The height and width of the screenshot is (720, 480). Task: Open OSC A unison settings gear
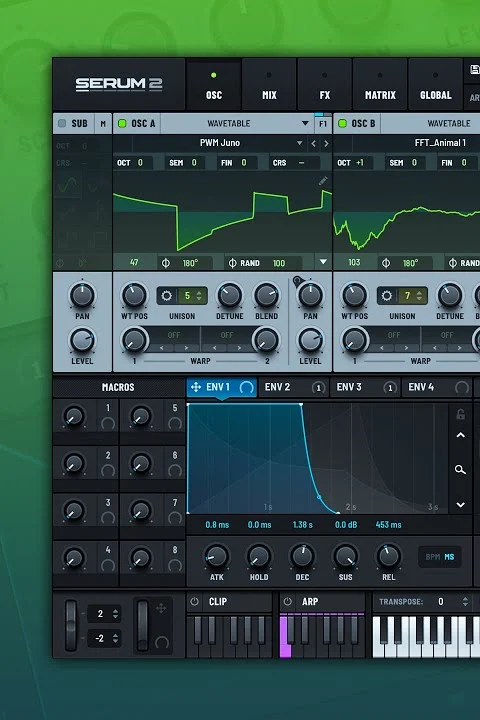pos(167,296)
